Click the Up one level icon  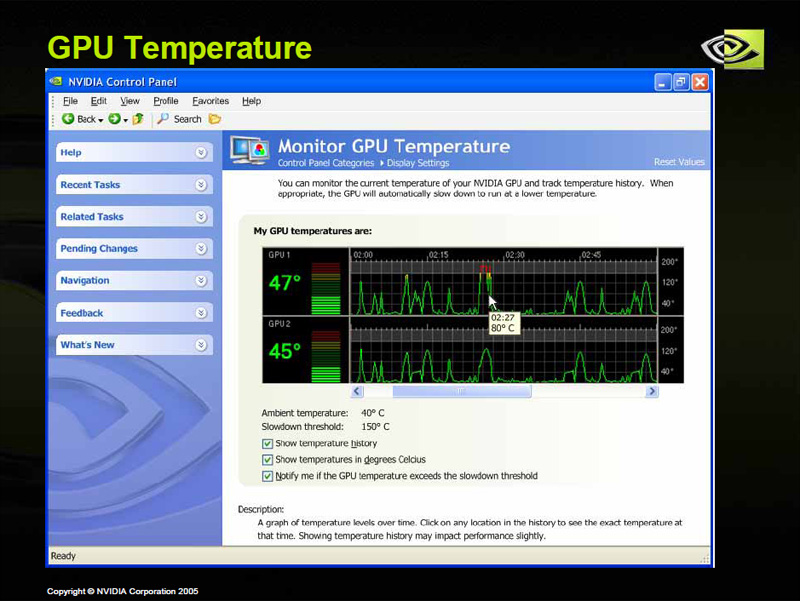[138, 119]
